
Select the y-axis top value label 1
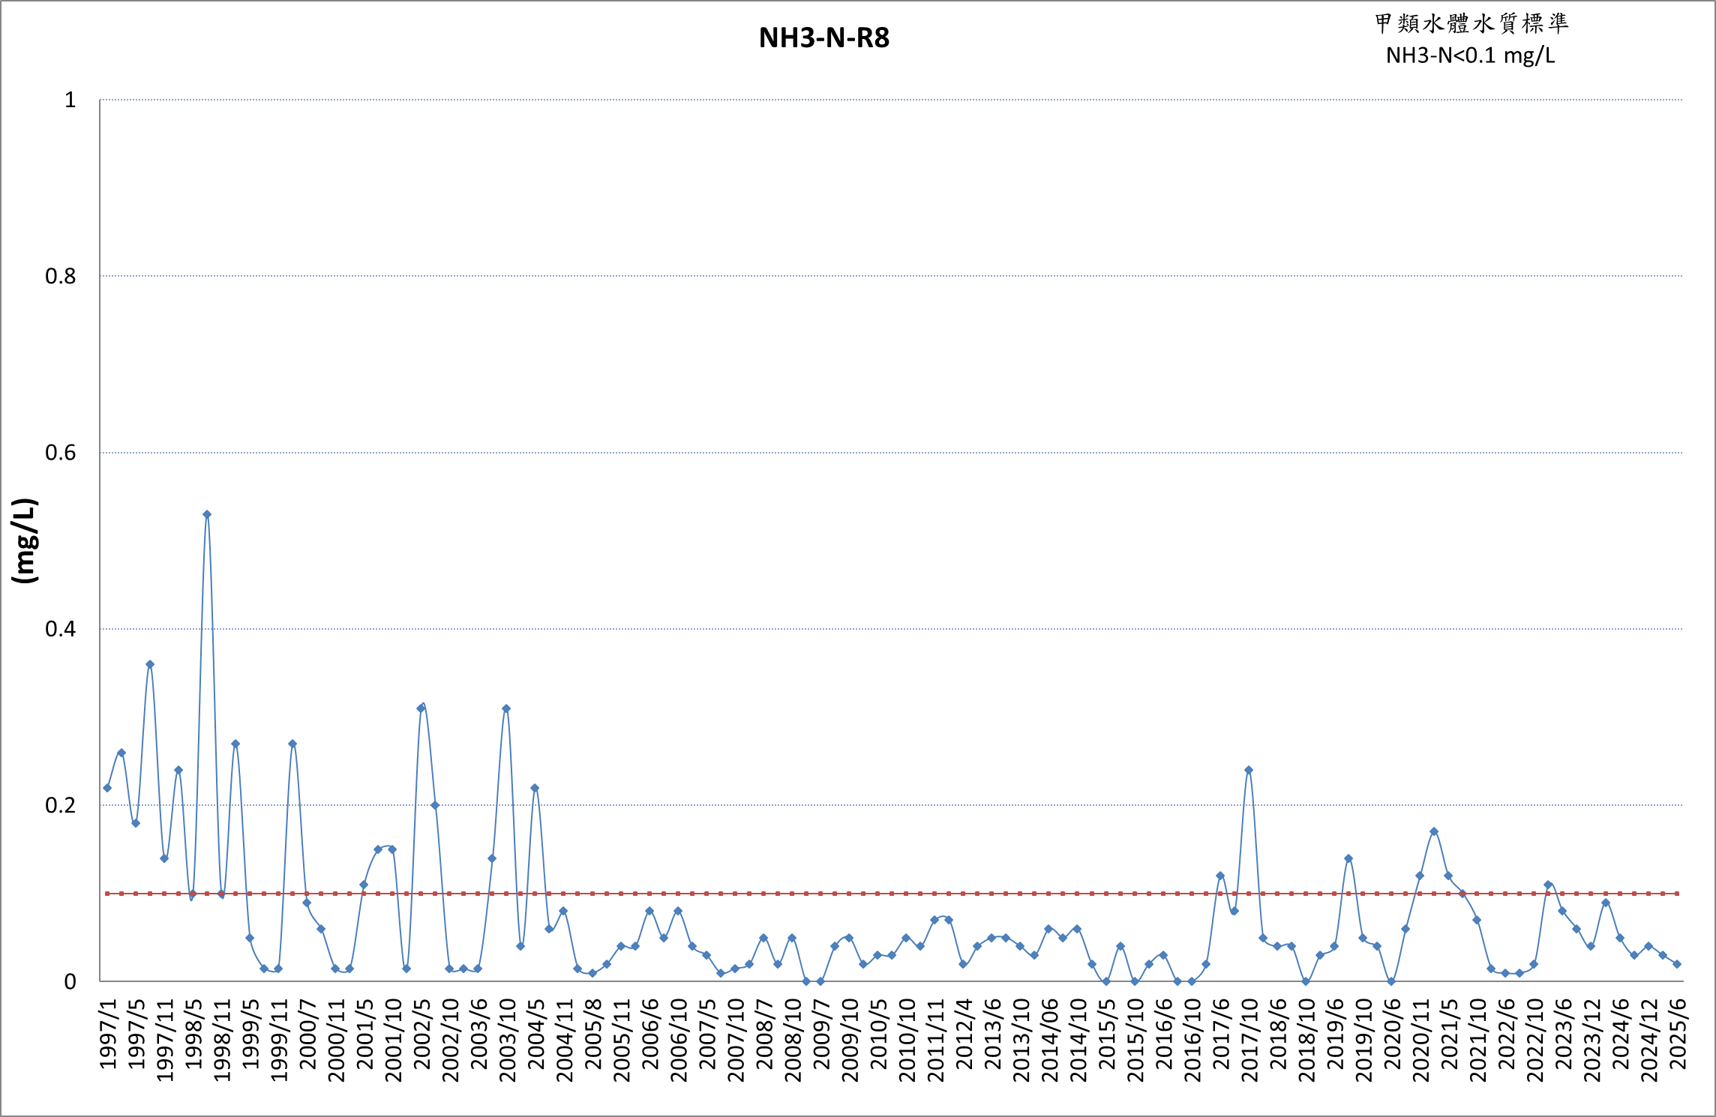tap(70, 100)
